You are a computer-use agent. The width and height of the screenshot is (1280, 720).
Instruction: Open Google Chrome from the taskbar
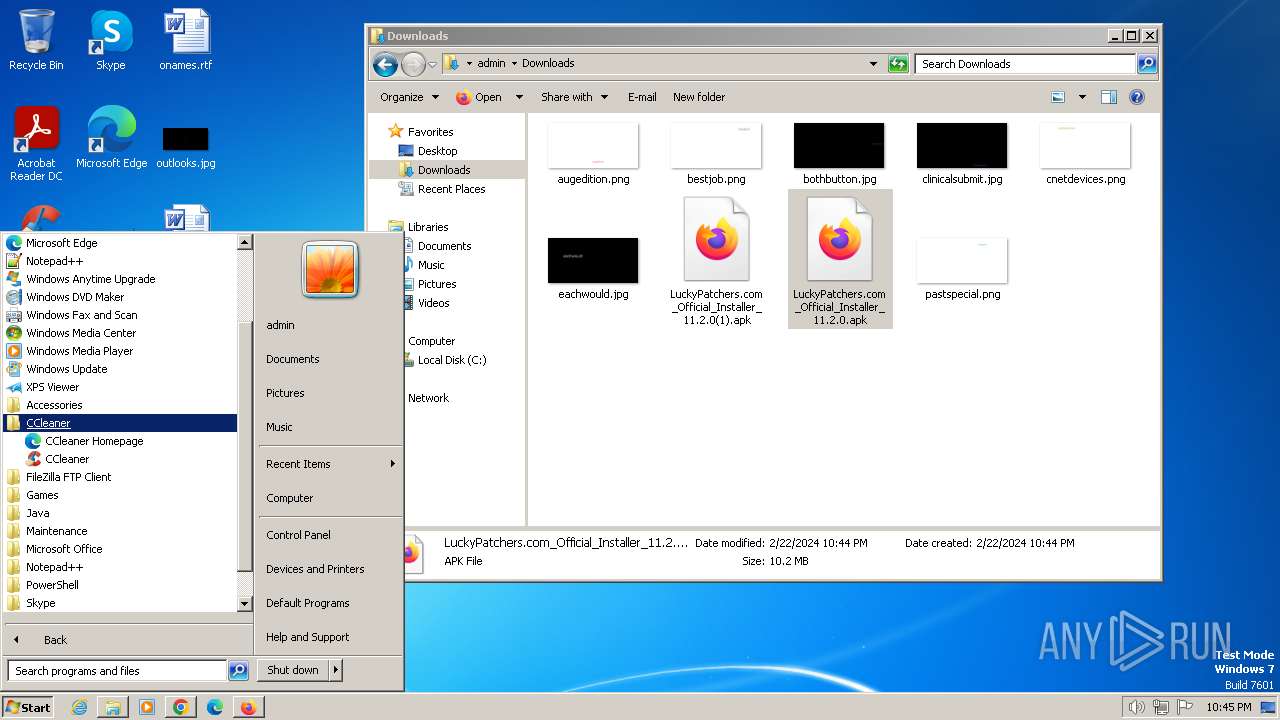(x=181, y=707)
